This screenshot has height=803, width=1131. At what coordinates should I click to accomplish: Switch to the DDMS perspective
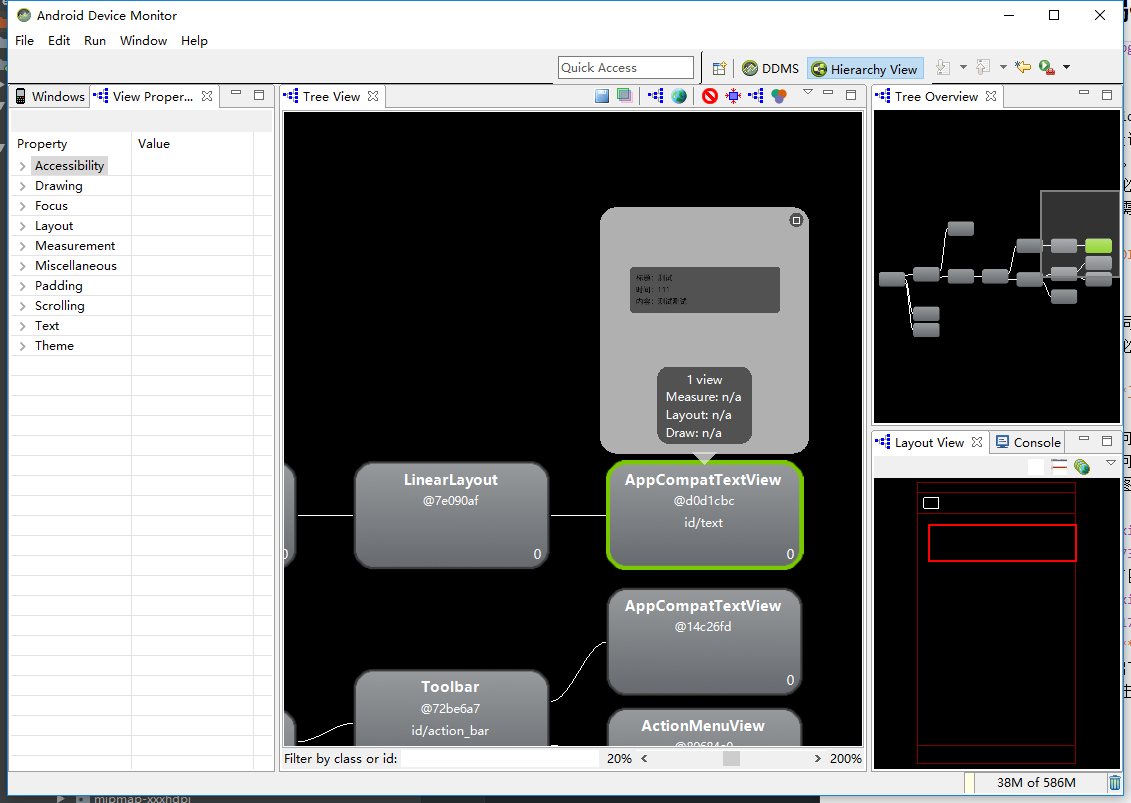[x=770, y=69]
